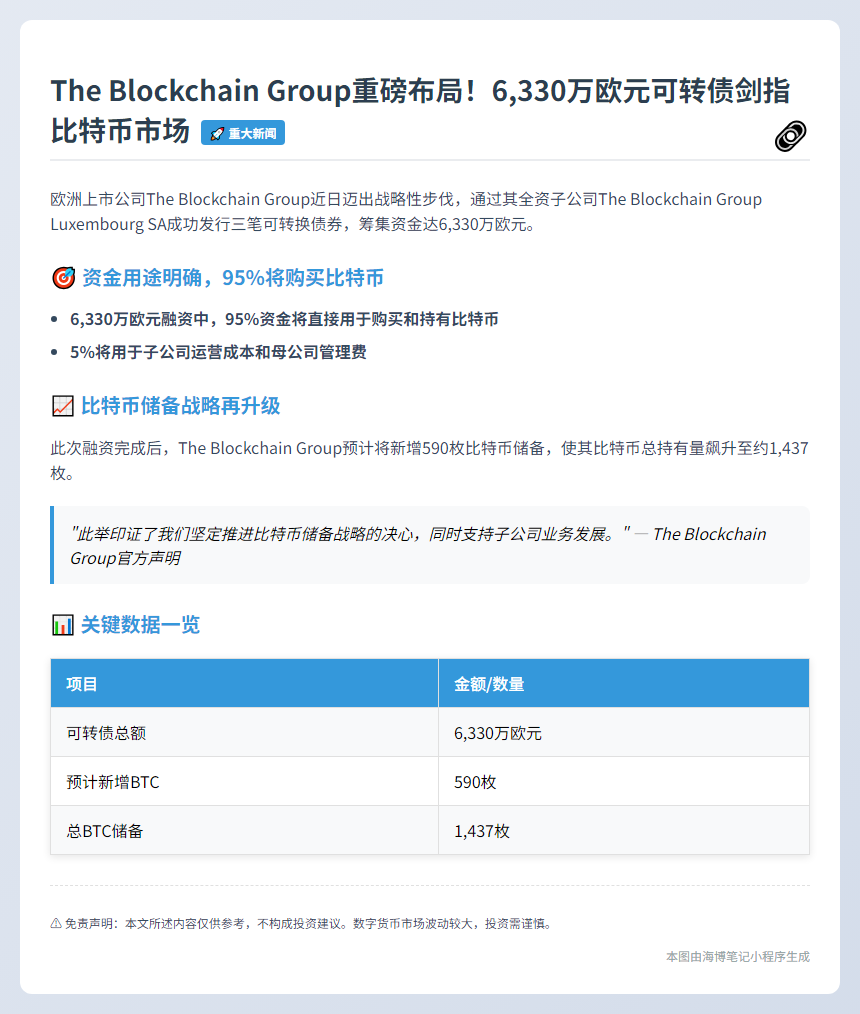Click the 预计新增BTC table cell
Image resolution: width=860 pixels, height=1014 pixels.
pos(244,782)
